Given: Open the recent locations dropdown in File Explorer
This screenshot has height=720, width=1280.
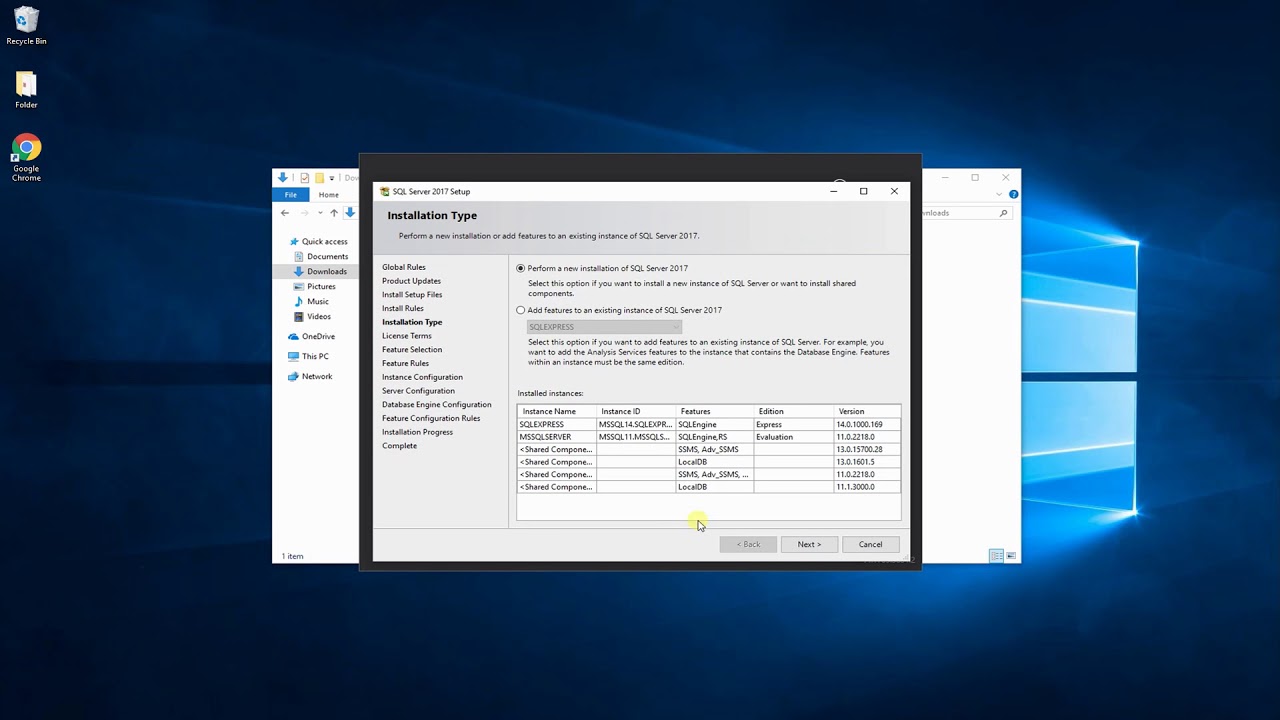Looking at the screenshot, I should click(x=320, y=213).
